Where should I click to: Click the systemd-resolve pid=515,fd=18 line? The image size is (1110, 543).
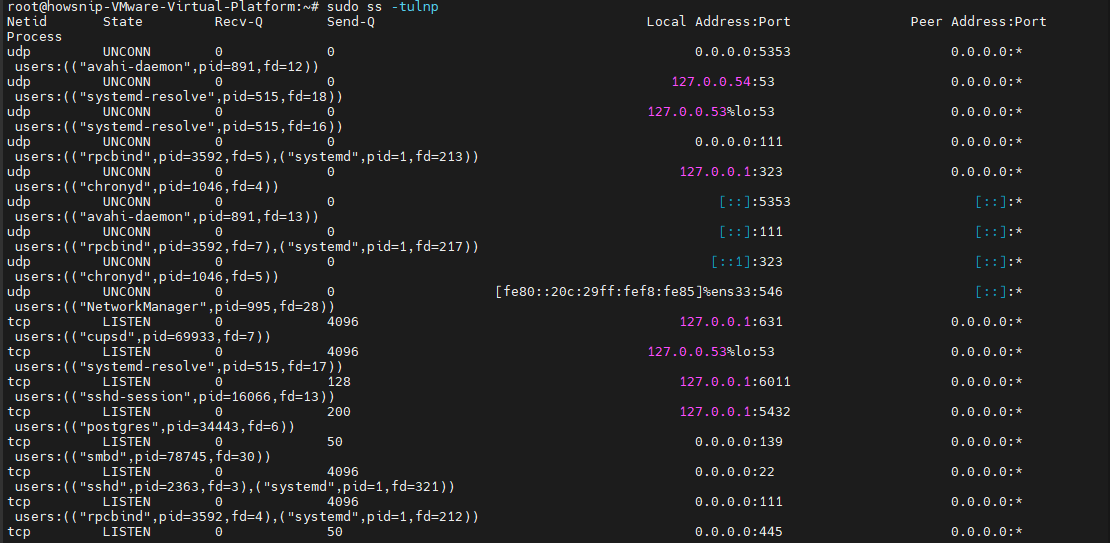pos(178,96)
